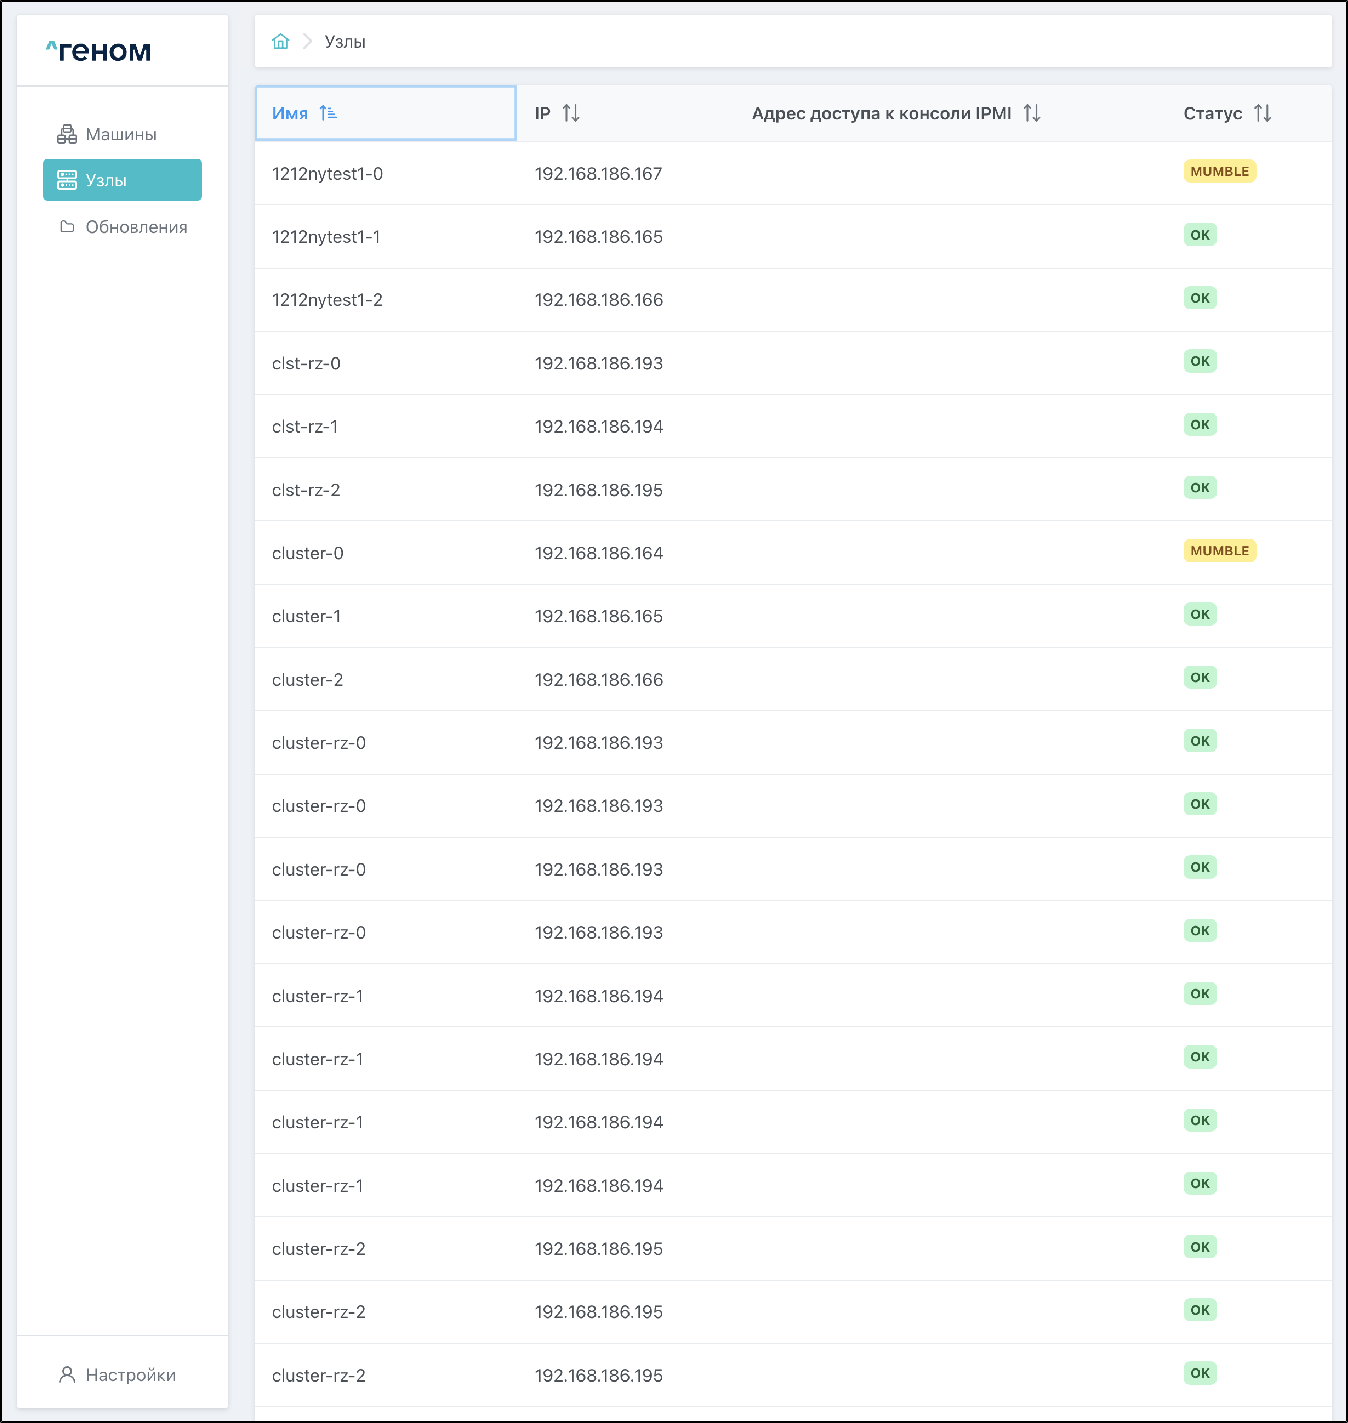The image size is (1348, 1423).
Task: Open Настройки at the sidebar bottom
Action: 130,1375
